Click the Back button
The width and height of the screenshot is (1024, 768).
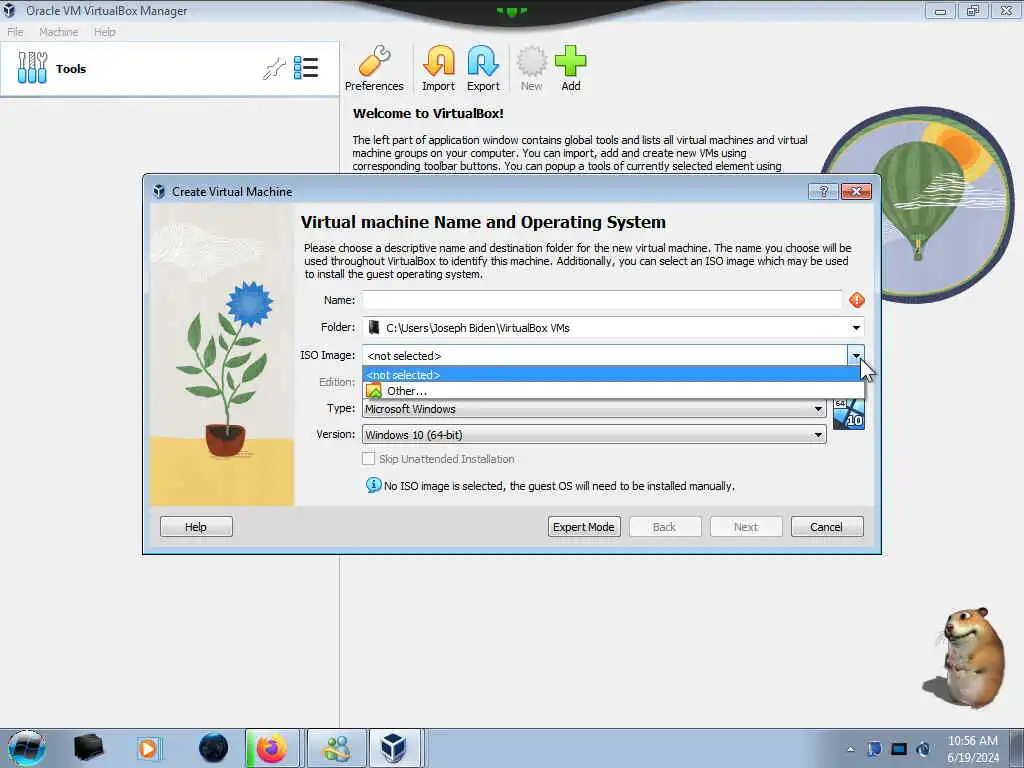point(665,527)
